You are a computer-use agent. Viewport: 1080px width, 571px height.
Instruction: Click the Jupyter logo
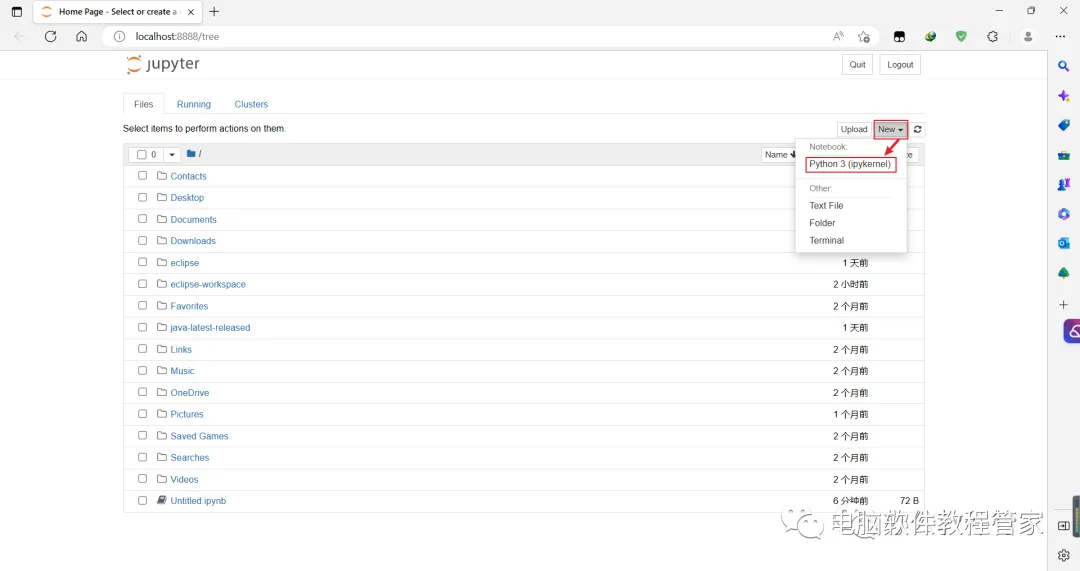click(163, 64)
